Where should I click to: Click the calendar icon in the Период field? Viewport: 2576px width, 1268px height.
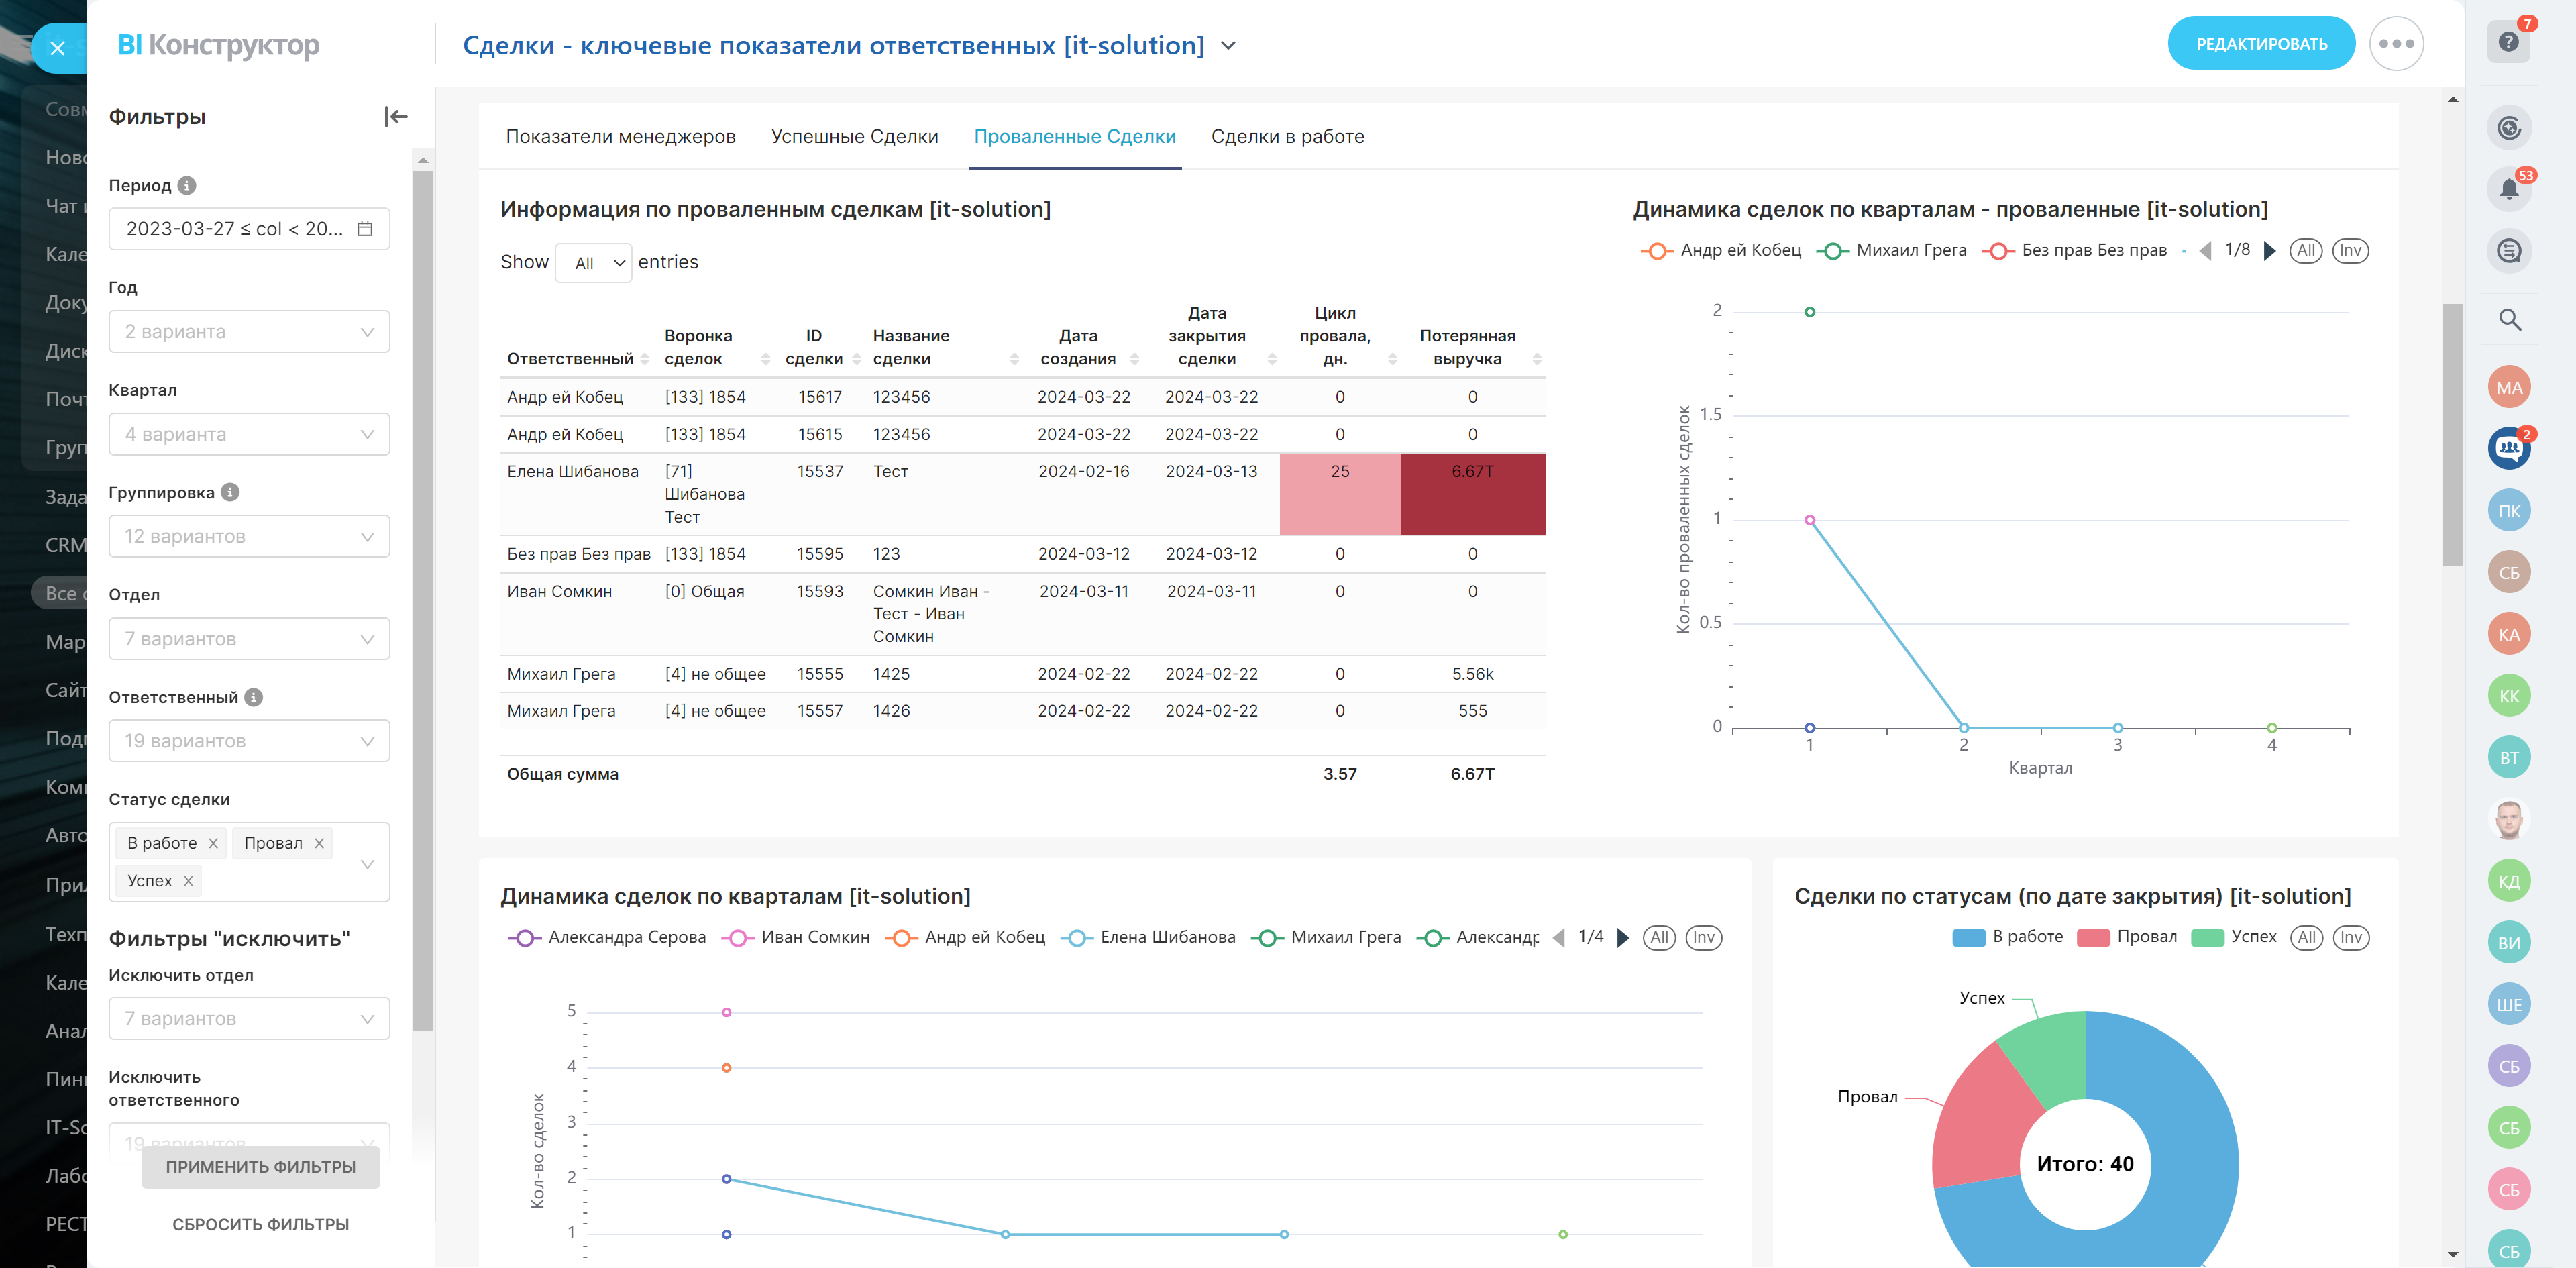365,229
